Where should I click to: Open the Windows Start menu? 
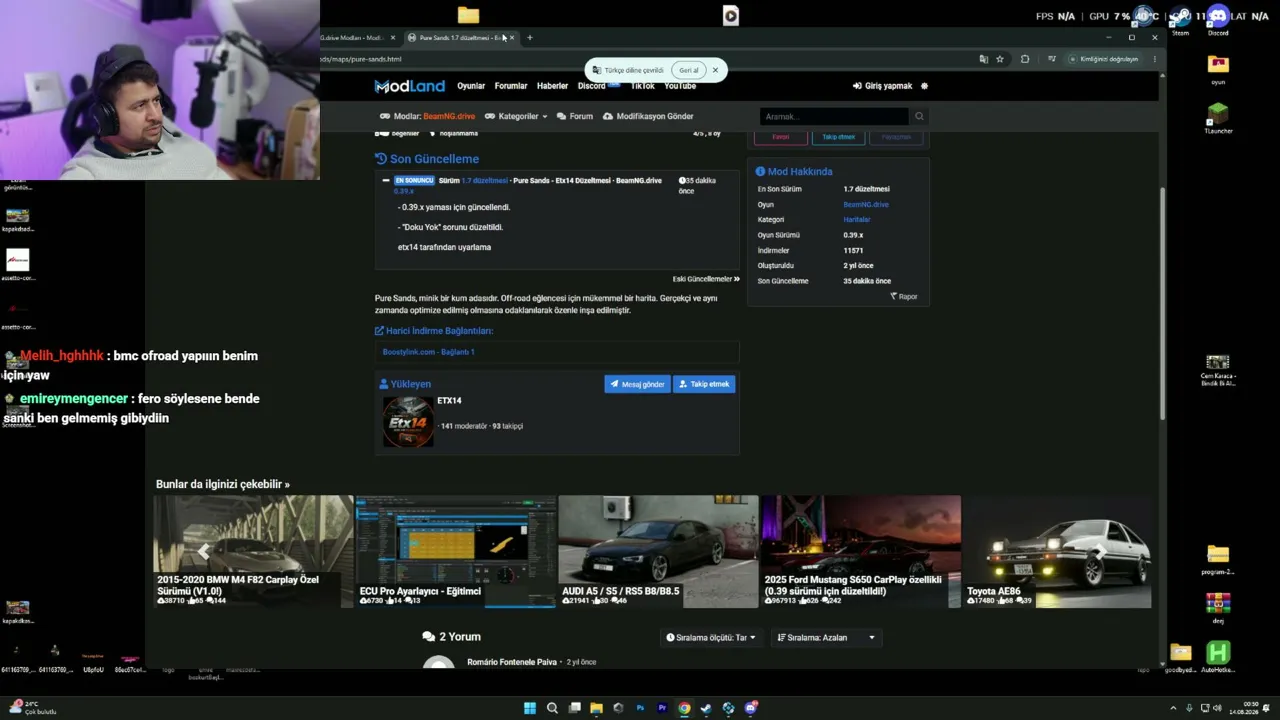pos(530,708)
